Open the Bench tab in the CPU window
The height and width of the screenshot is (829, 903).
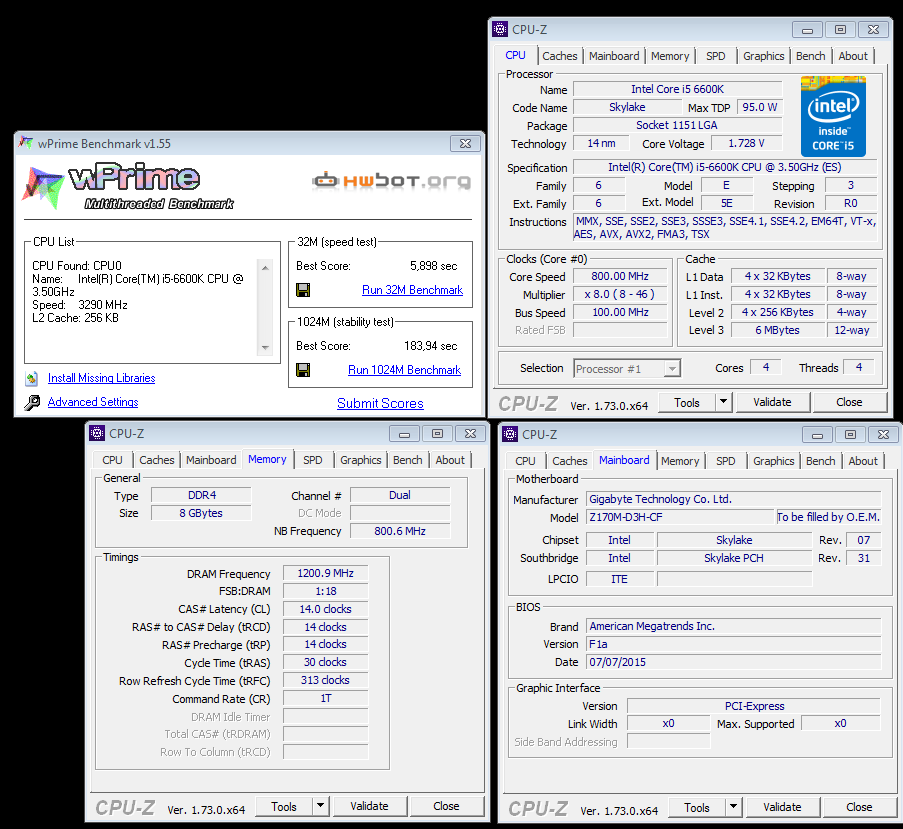tap(811, 56)
